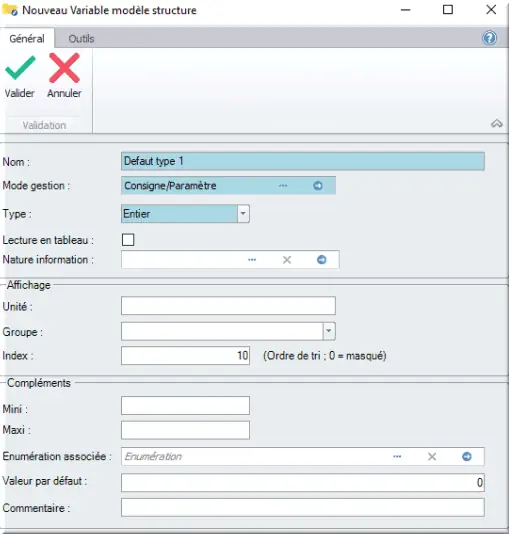The height and width of the screenshot is (534, 509).
Task: Click blue arrow icon in Mode gestion field
Action: (318, 186)
